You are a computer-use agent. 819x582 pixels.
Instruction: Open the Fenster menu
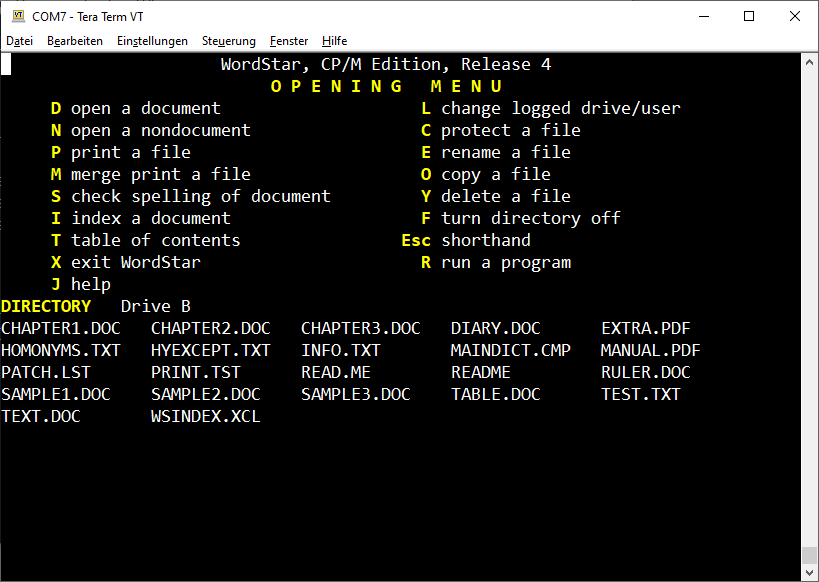(x=289, y=41)
